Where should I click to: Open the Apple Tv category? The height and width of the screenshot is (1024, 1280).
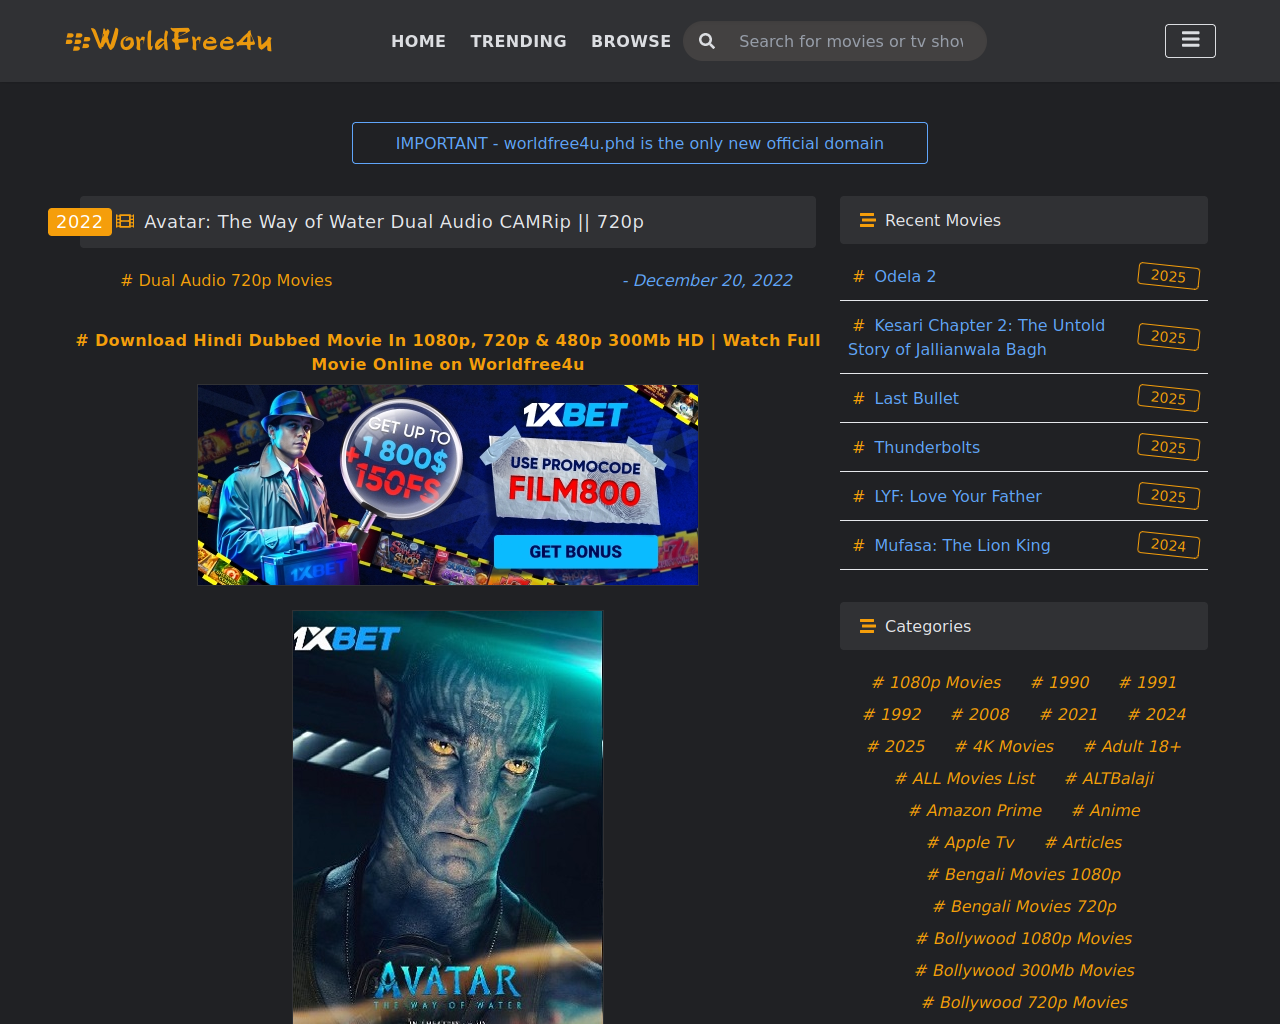970,842
